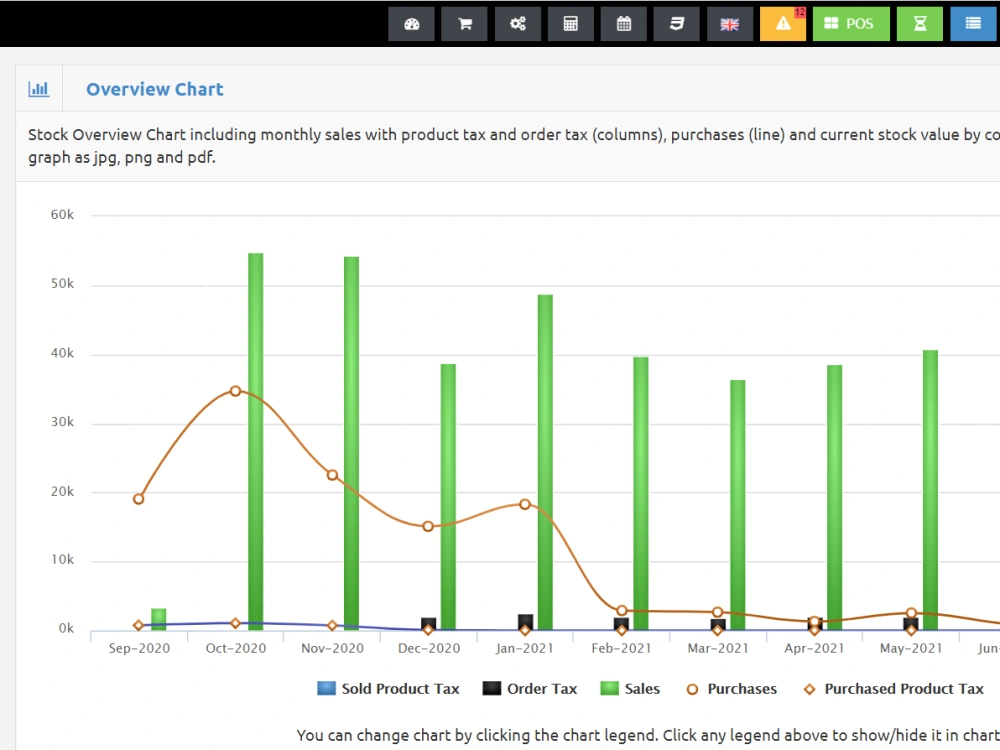Click the Nov-2020 purchases line point
Image resolution: width=1000 pixels, height=750 pixels.
click(332, 475)
